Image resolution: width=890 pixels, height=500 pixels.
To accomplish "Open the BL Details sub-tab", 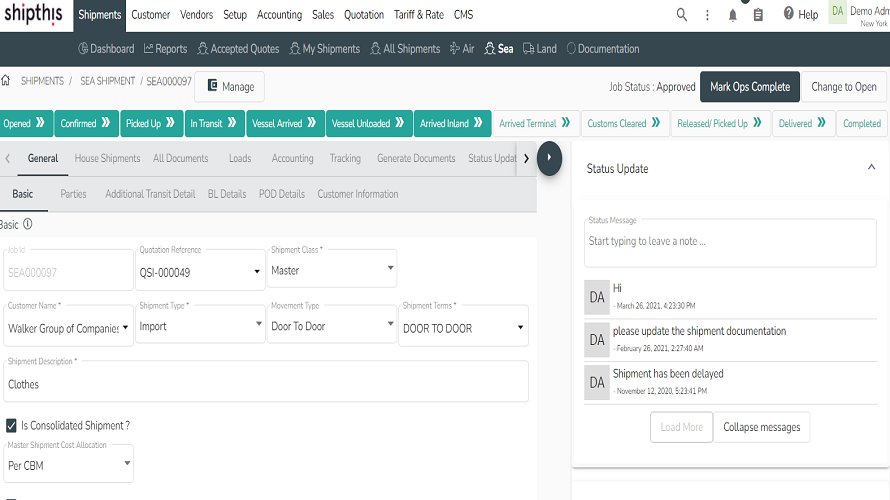I will pyautogui.click(x=227, y=194).
